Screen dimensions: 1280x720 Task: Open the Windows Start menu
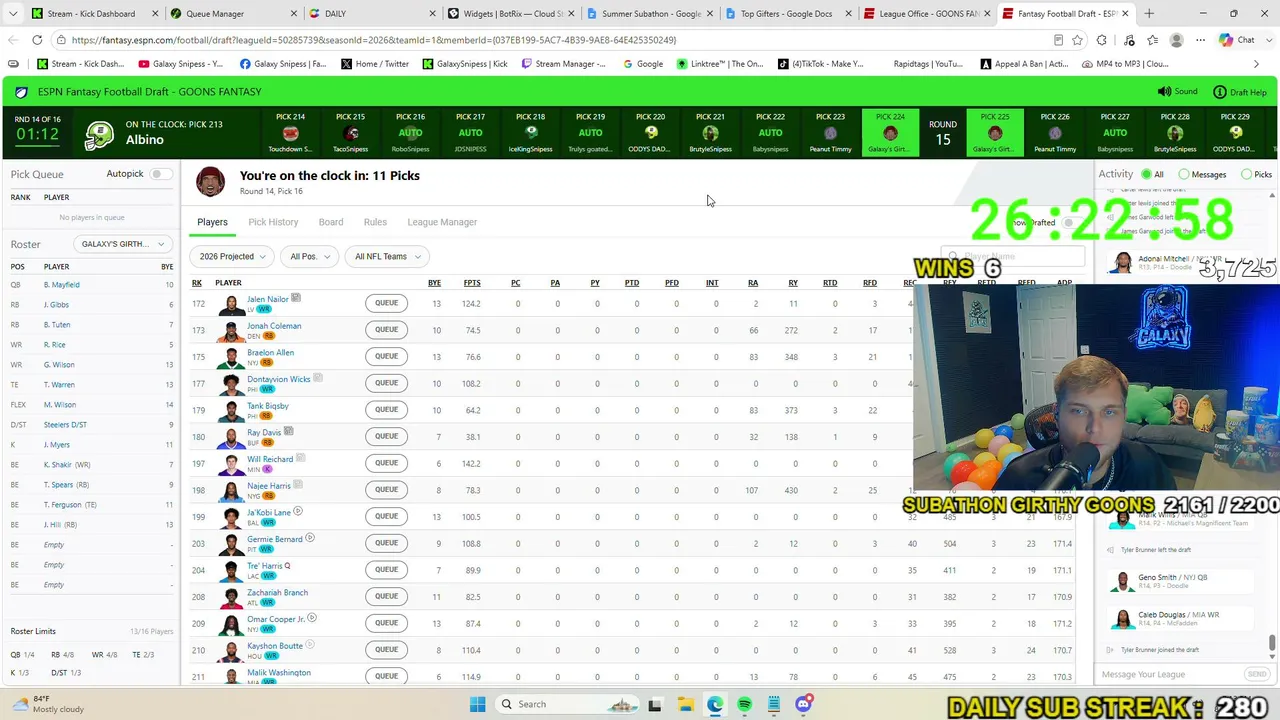coord(478,704)
